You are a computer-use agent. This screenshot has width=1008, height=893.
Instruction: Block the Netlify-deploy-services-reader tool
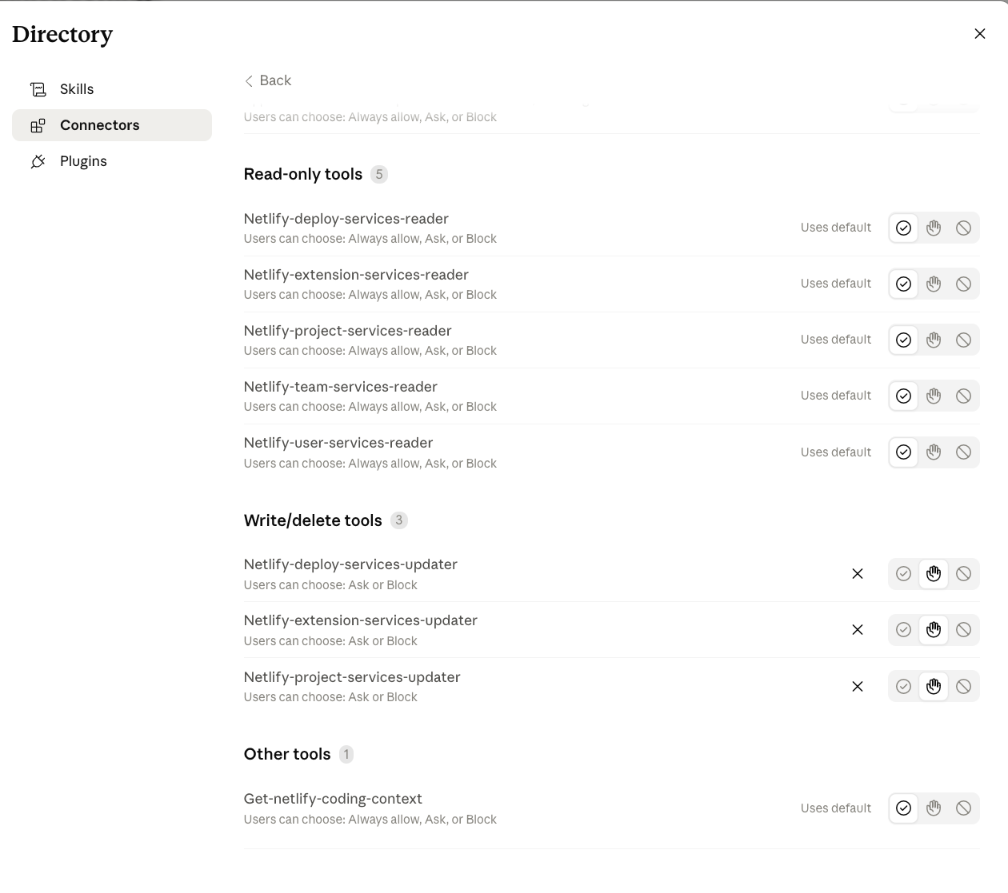pos(963,228)
